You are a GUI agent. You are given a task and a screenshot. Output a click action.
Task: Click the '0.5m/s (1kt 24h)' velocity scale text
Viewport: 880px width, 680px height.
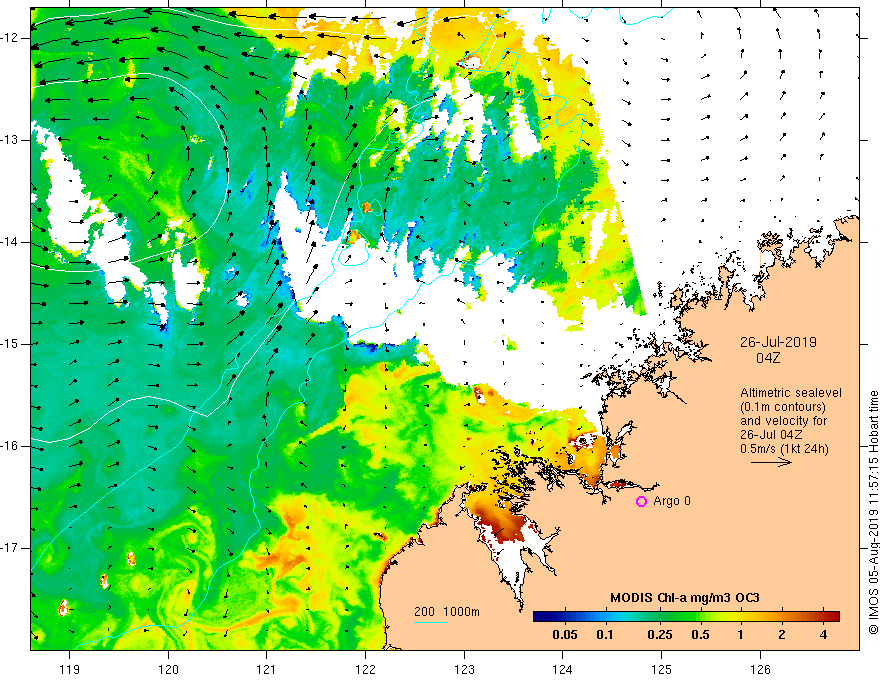pos(784,449)
